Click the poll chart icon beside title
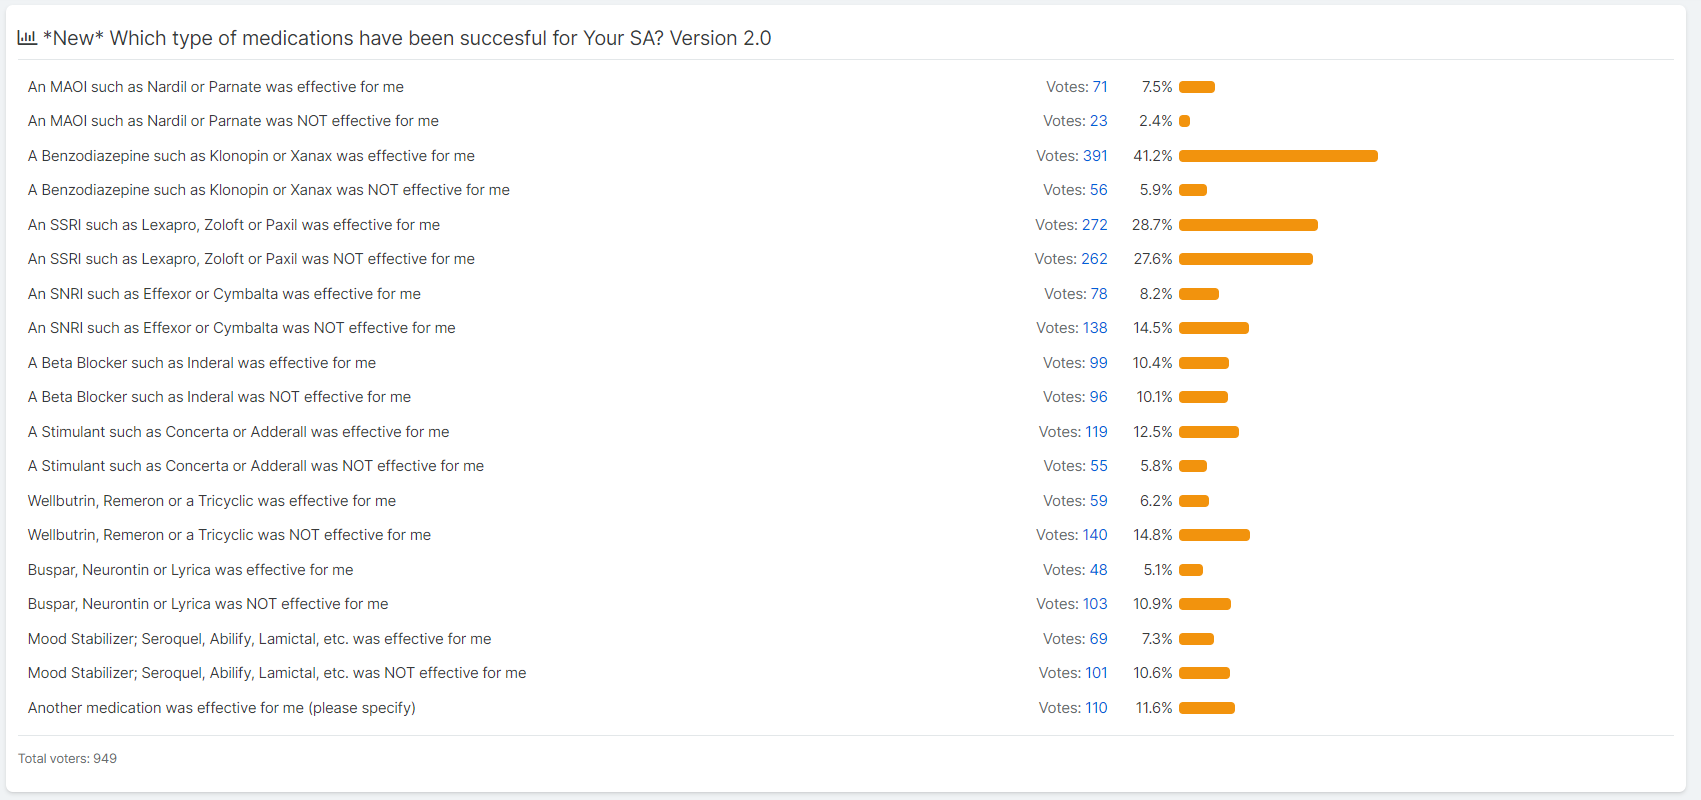Image resolution: width=1701 pixels, height=800 pixels. (27, 38)
